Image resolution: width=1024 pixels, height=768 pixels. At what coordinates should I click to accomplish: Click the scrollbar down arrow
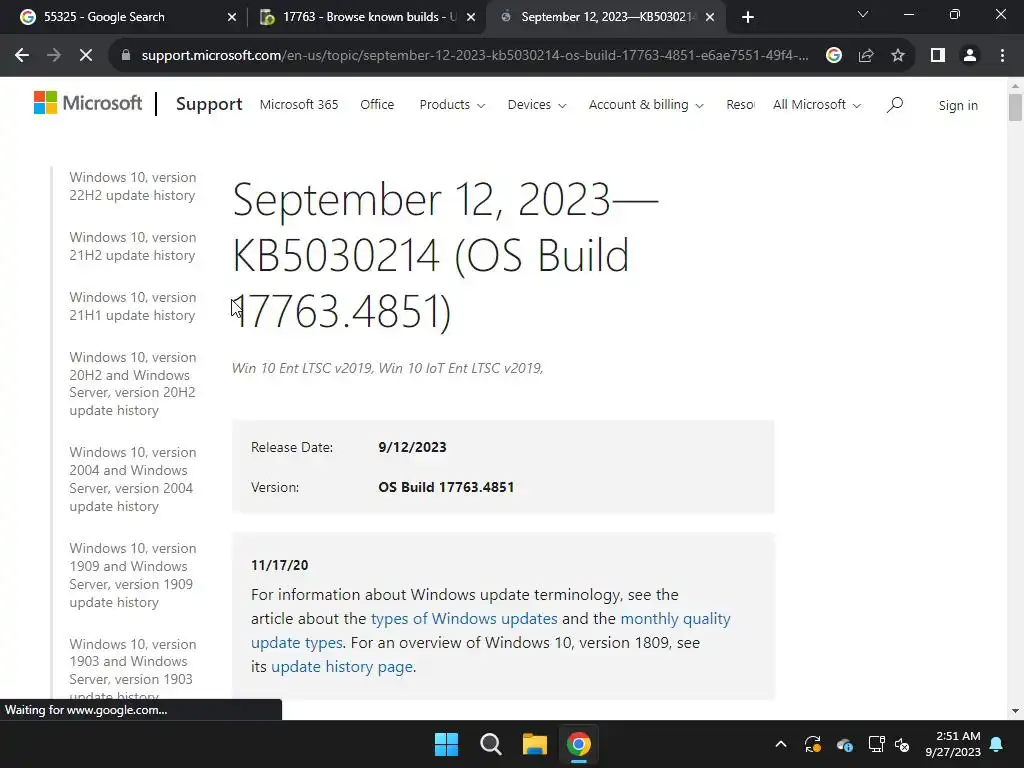click(1014, 711)
